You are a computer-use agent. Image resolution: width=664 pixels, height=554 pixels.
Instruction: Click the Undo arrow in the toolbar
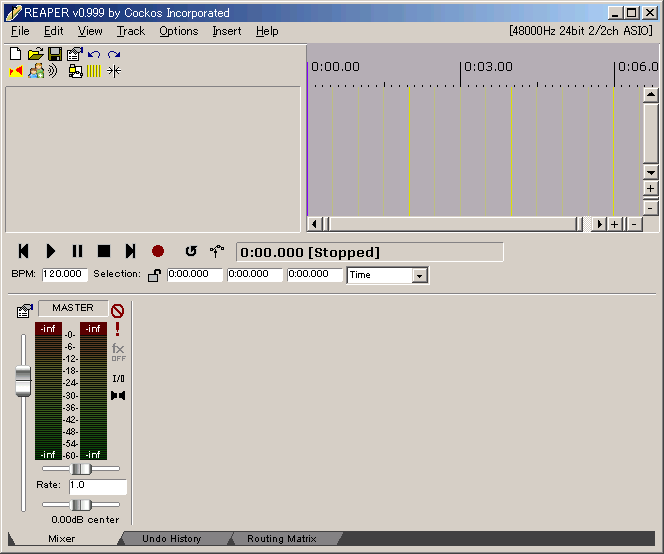click(x=94, y=54)
